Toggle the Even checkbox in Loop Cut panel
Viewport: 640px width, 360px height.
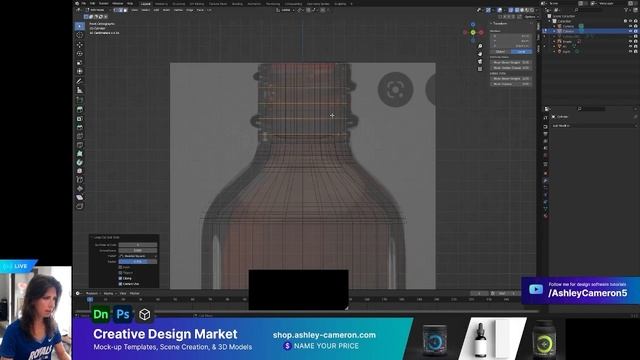(x=120, y=267)
